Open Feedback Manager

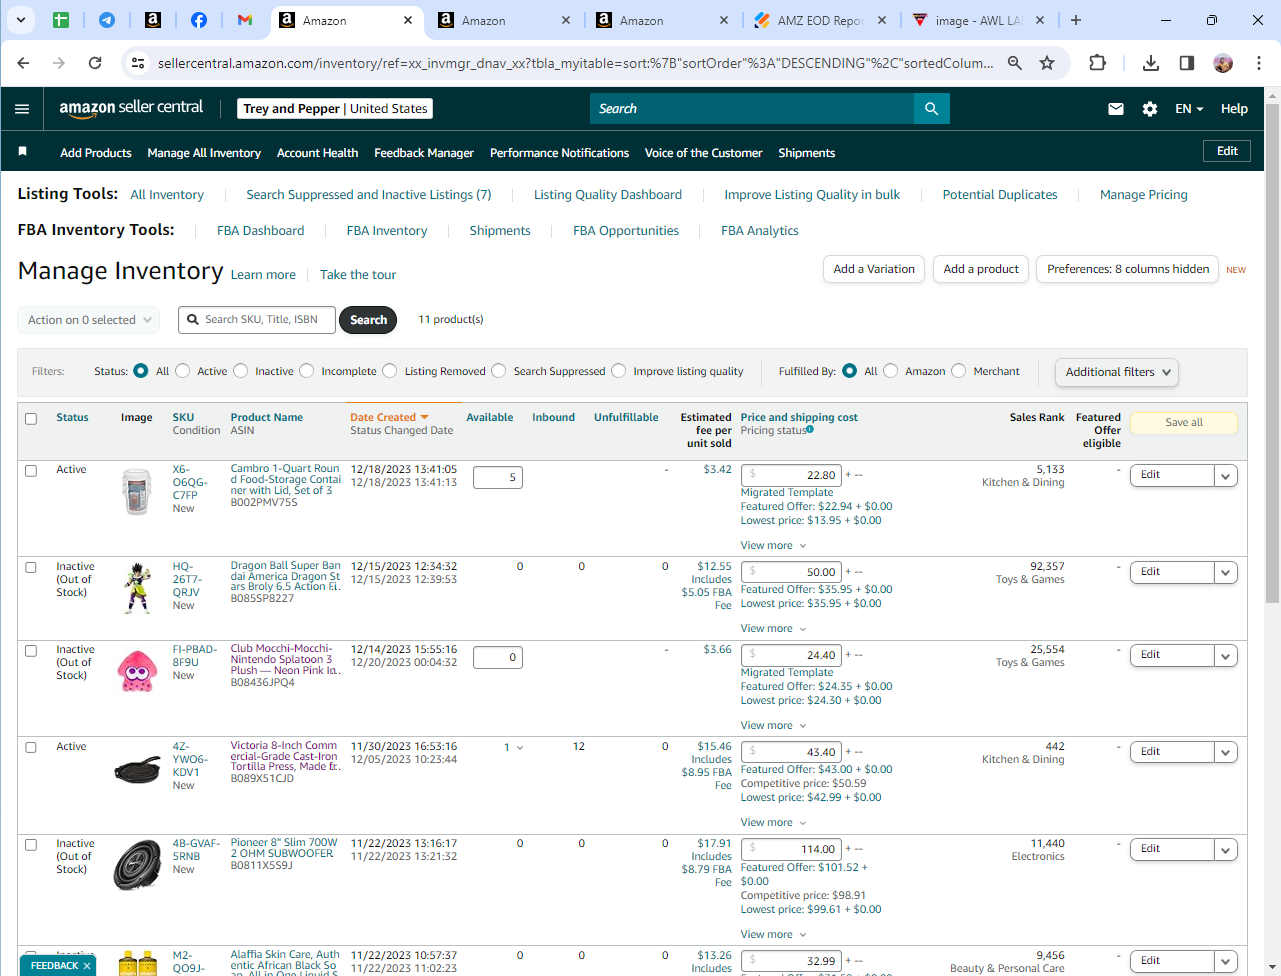[424, 153]
